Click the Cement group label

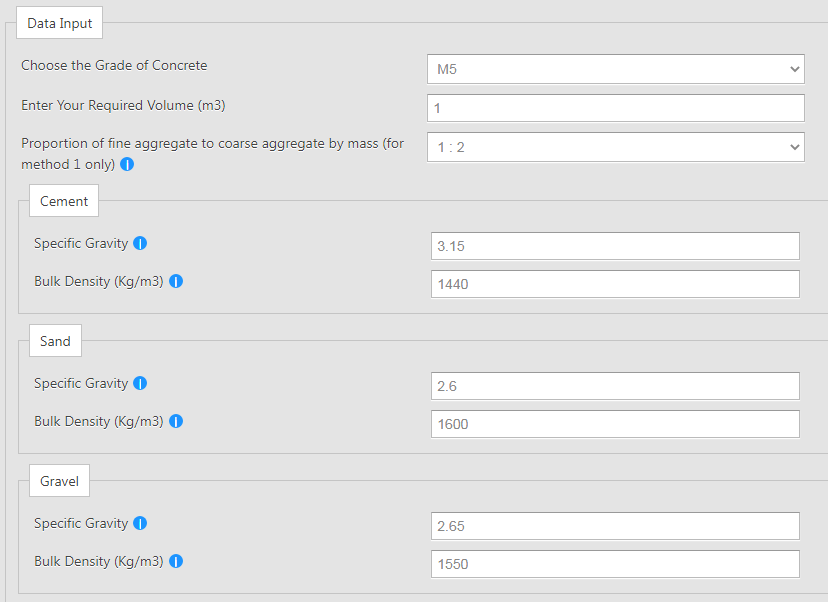click(63, 200)
